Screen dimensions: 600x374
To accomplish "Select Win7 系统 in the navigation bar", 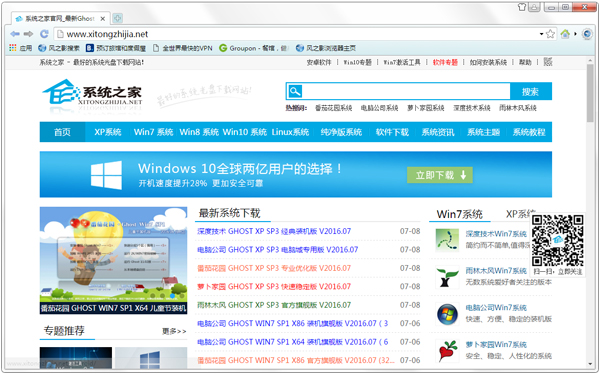I will (153, 132).
